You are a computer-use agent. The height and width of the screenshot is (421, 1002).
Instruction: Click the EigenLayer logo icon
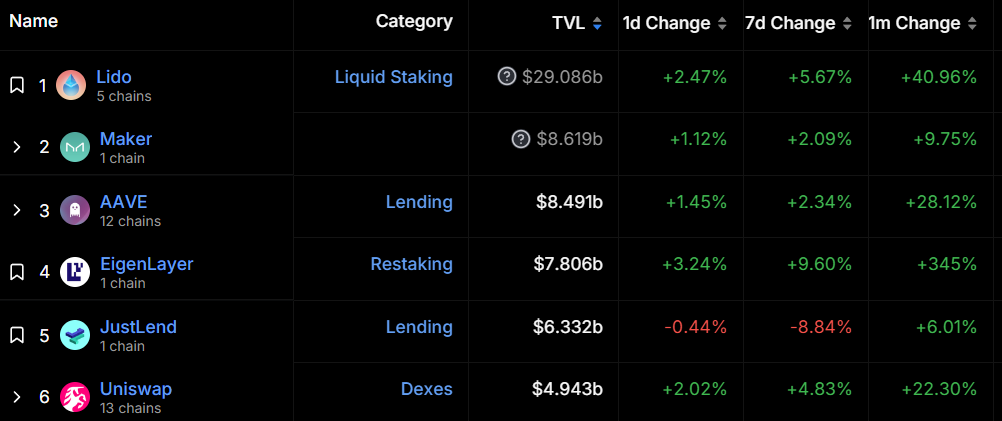coord(75,272)
